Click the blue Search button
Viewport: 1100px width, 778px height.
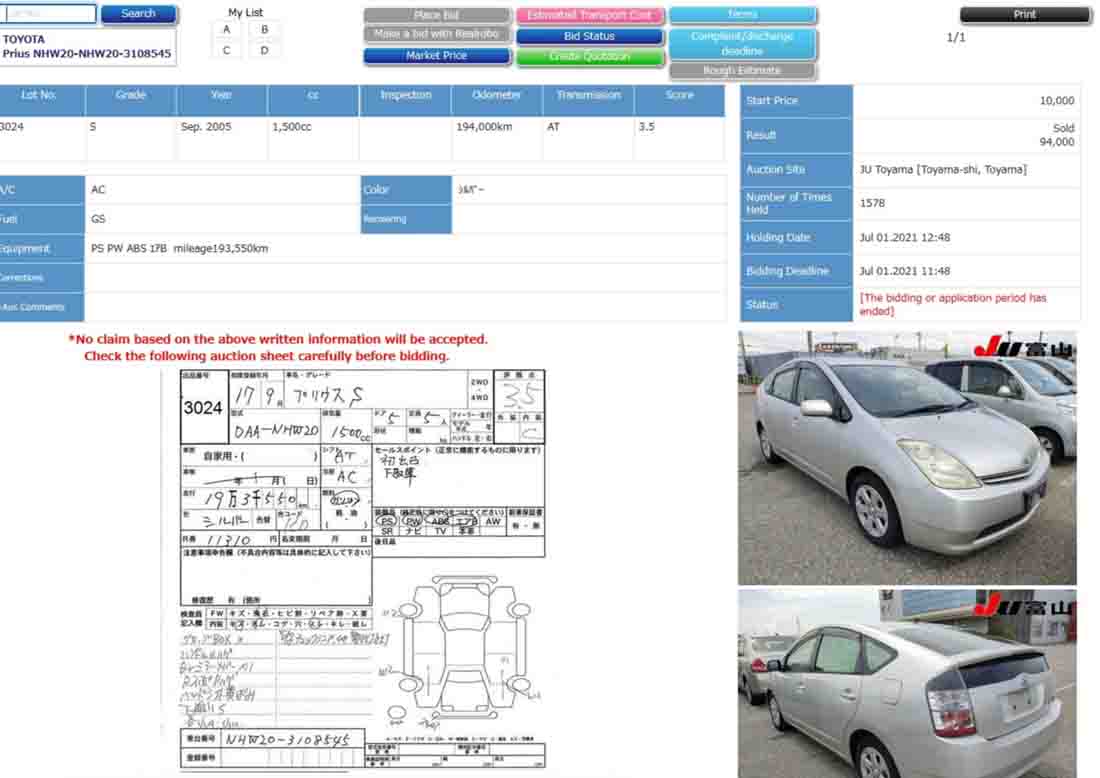138,13
